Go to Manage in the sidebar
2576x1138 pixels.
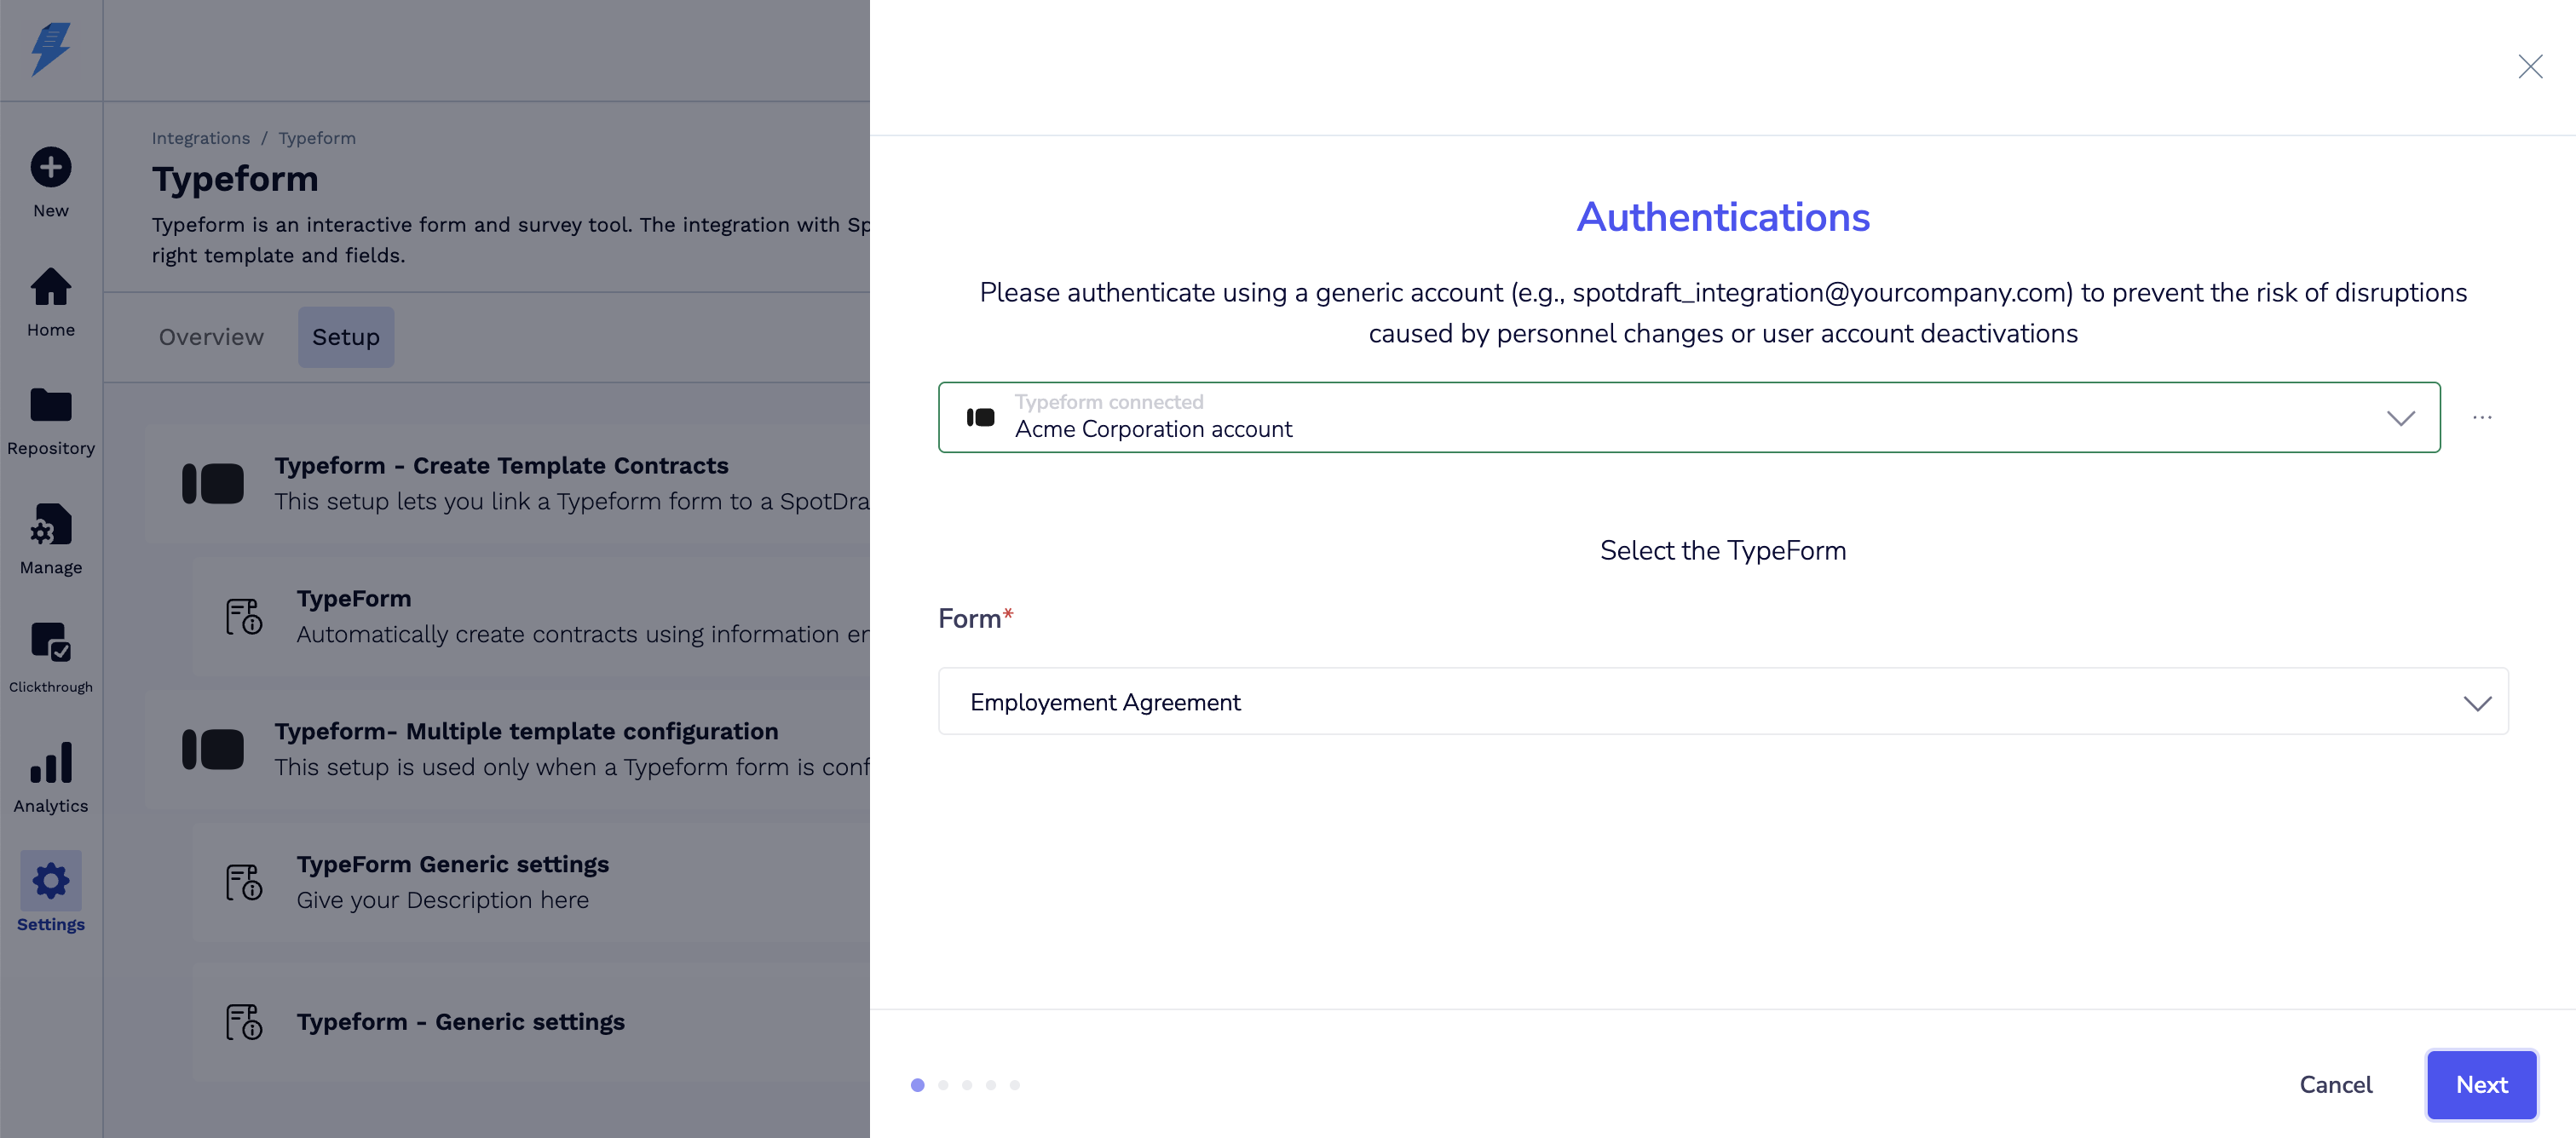(x=50, y=525)
